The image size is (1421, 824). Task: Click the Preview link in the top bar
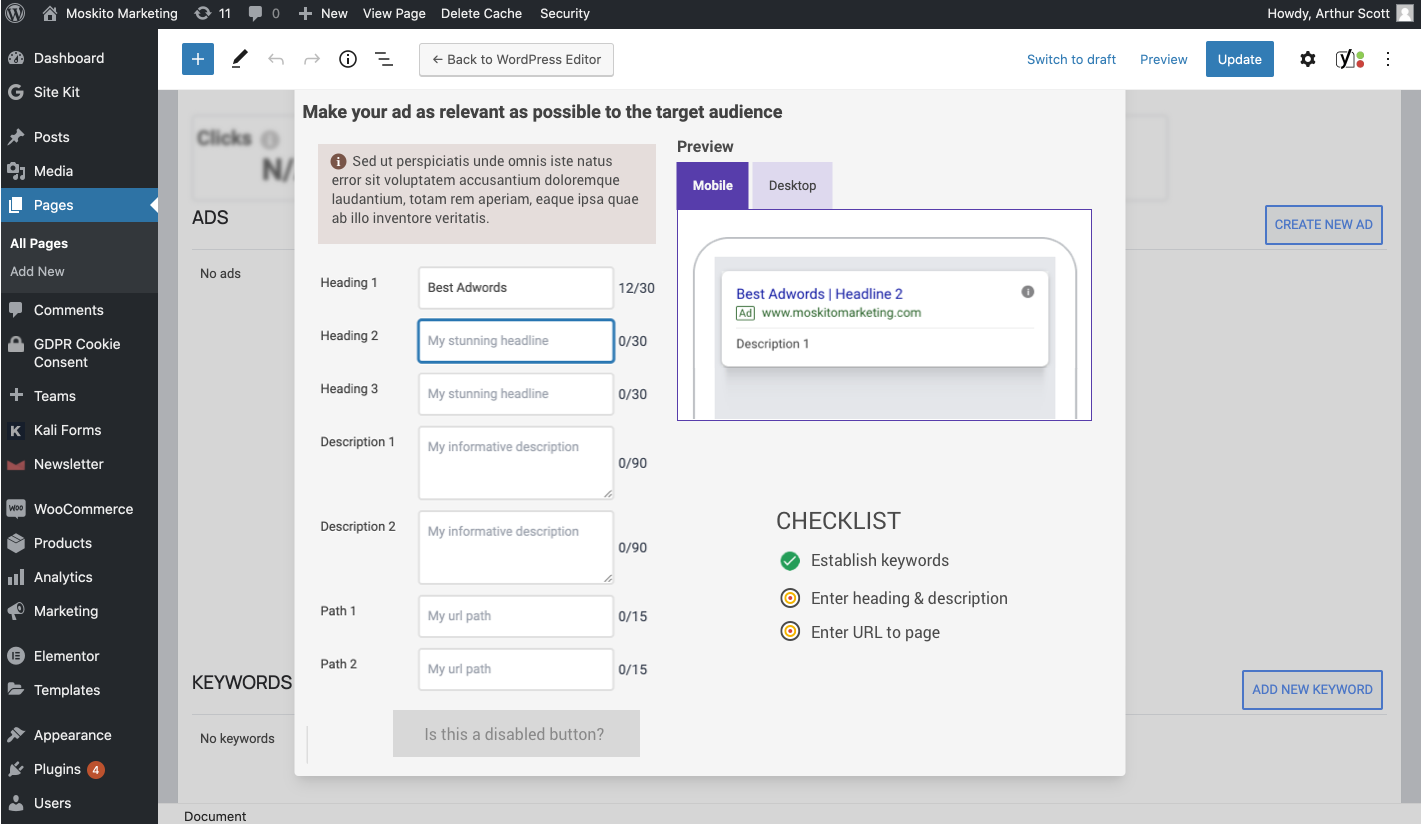[x=1164, y=59]
